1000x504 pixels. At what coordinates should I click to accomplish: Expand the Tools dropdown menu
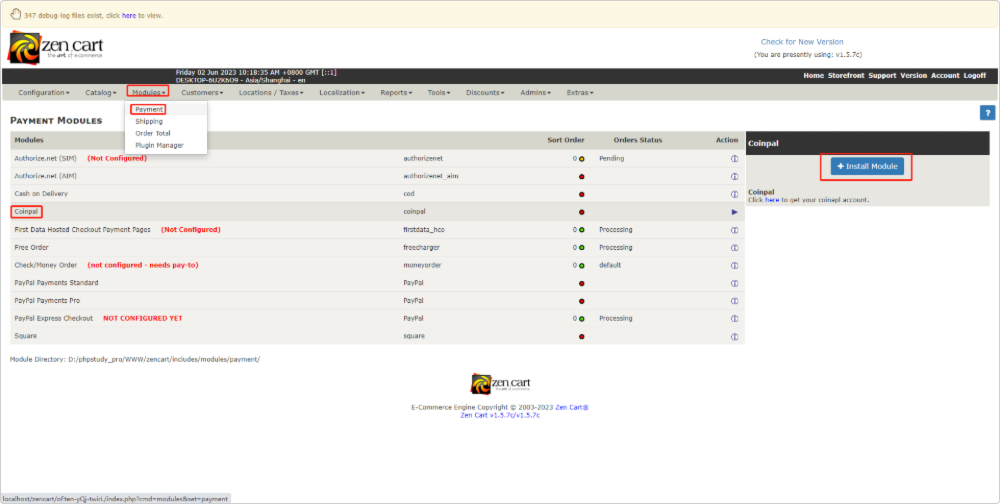pyautogui.click(x=438, y=92)
